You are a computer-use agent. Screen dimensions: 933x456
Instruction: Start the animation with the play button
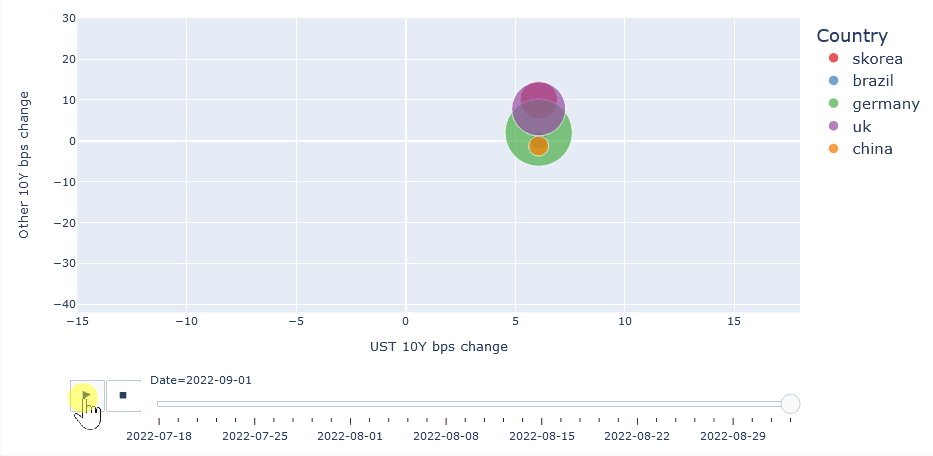point(87,395)
